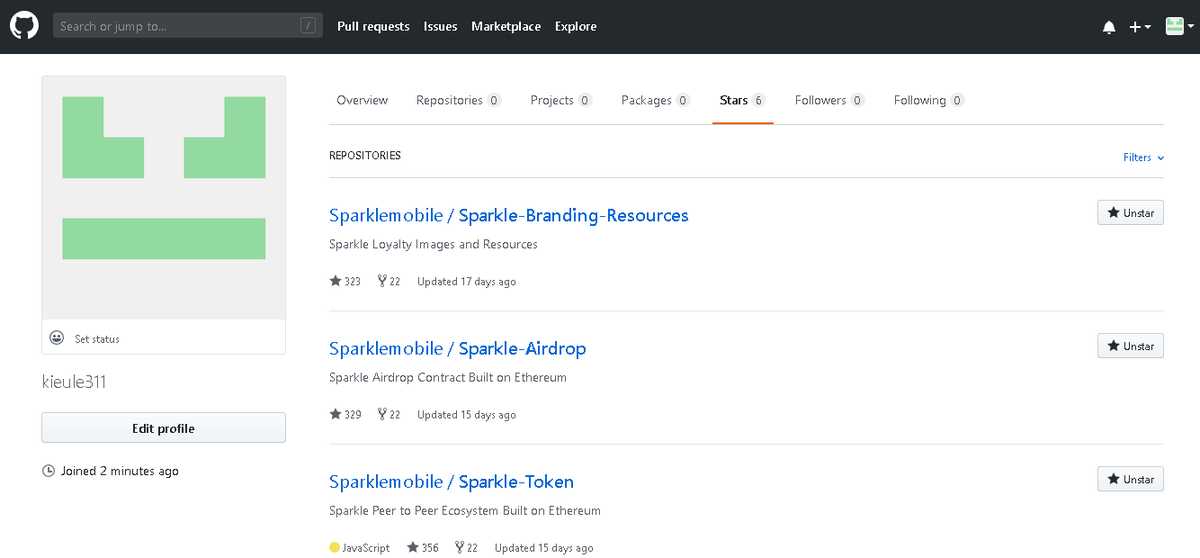Screen dimensions: 1200x558
Task: Click star count 356 on Sparkle-Token
Action: pos(423,548)
